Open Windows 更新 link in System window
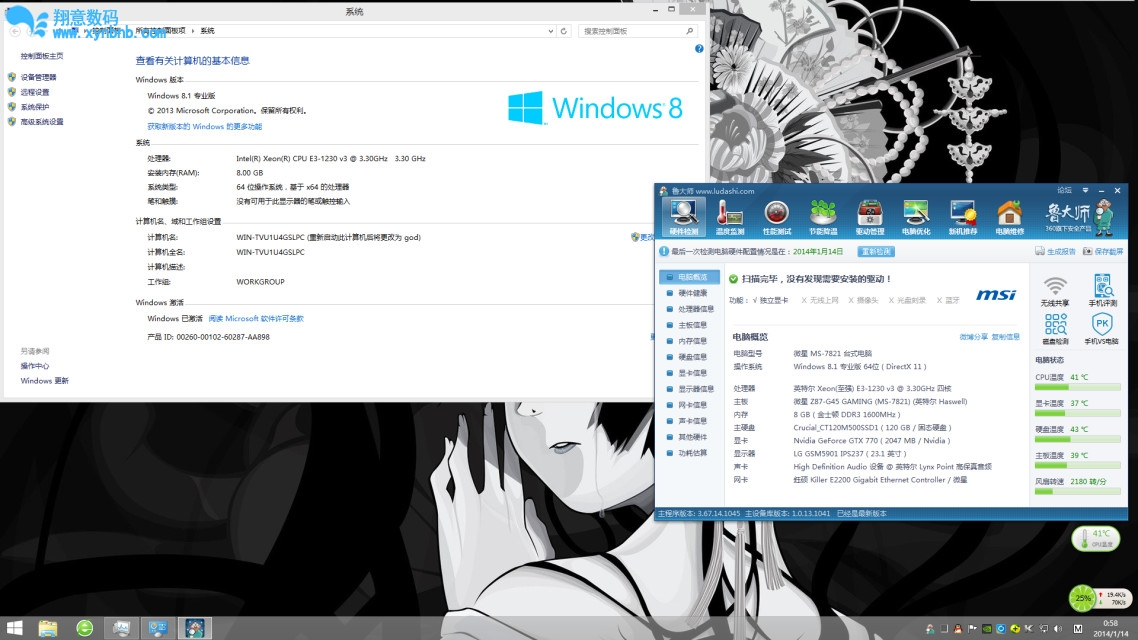The width and height of the screenshot is (1138, 640). (x=44, y=380)
